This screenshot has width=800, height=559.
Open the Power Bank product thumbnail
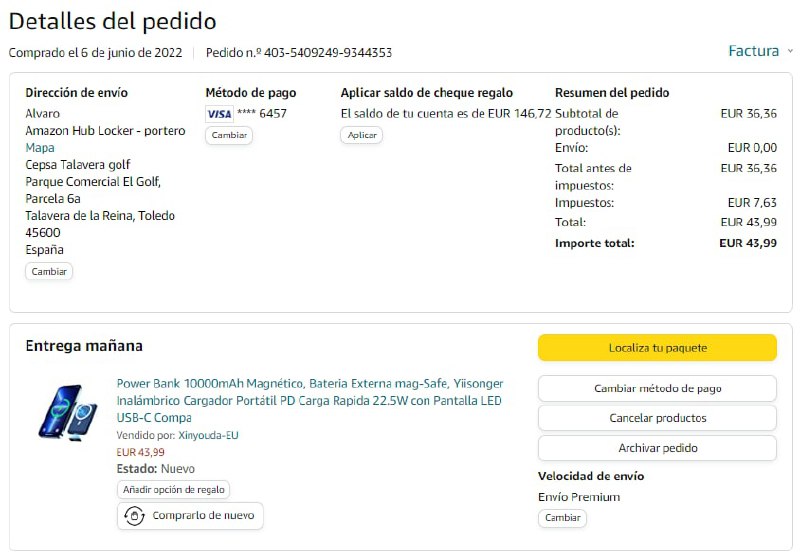coord(67,412)
